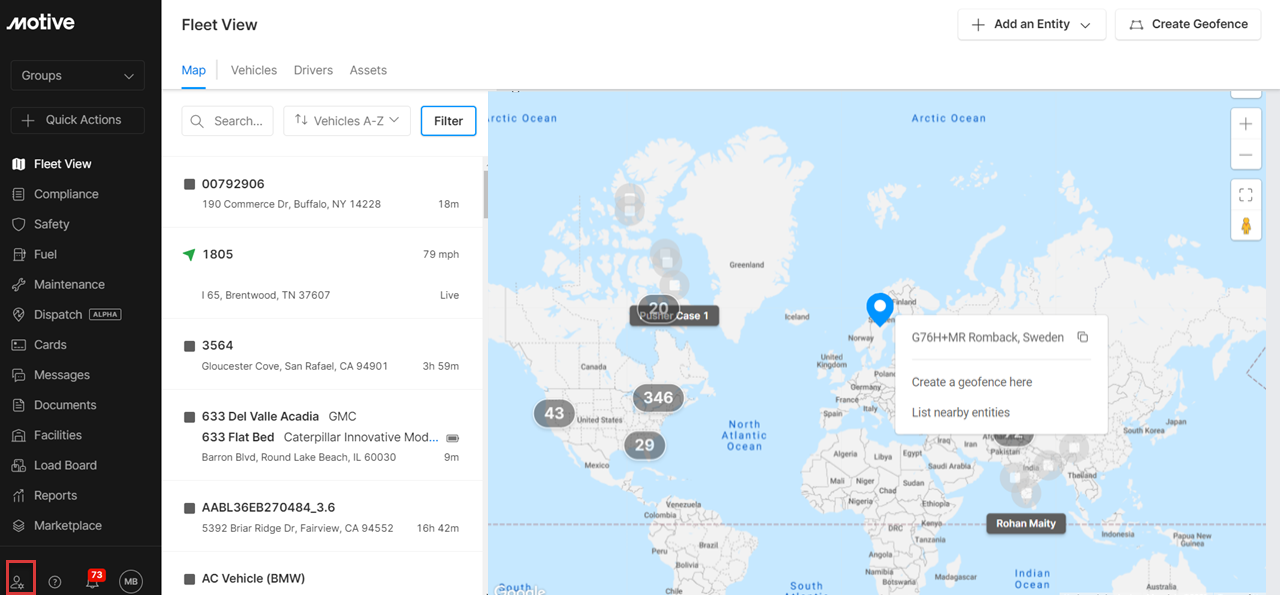Copy the Romback, Sweden address
Viewport: 1280px width, 595px height.
1082,337
